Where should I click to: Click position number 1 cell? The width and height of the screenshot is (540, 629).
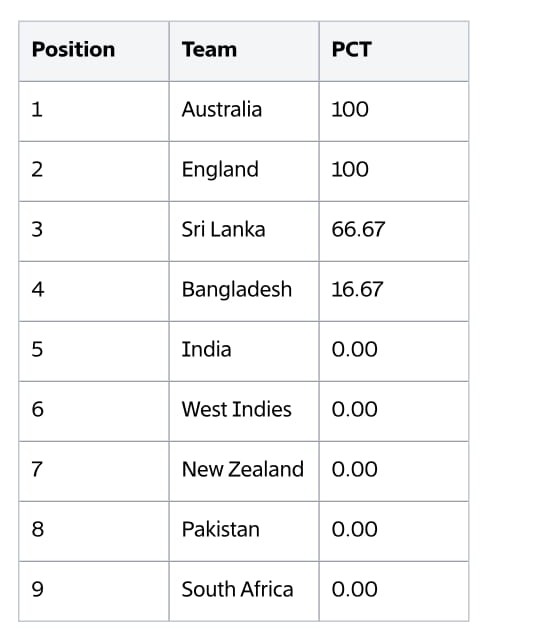pos(94,111)
